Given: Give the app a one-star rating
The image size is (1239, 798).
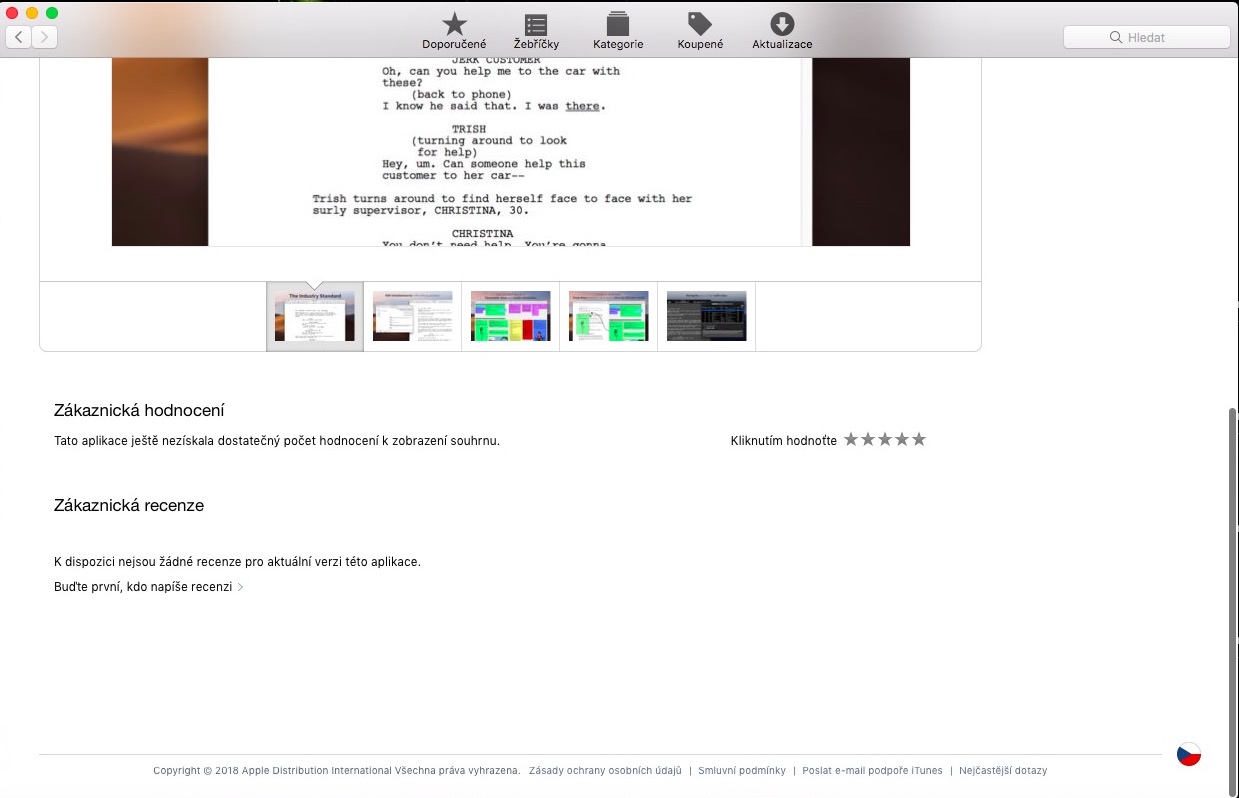Looking at the screenshot, I should coord(851,438).
